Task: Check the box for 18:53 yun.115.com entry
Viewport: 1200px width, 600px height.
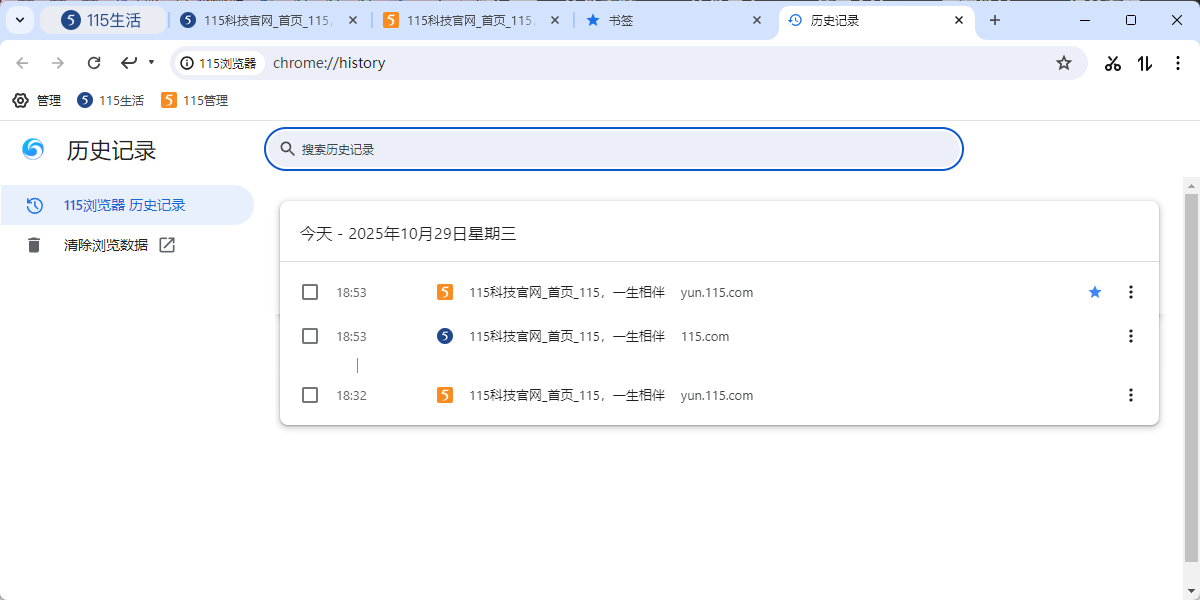Action: [x=310, y=292]
